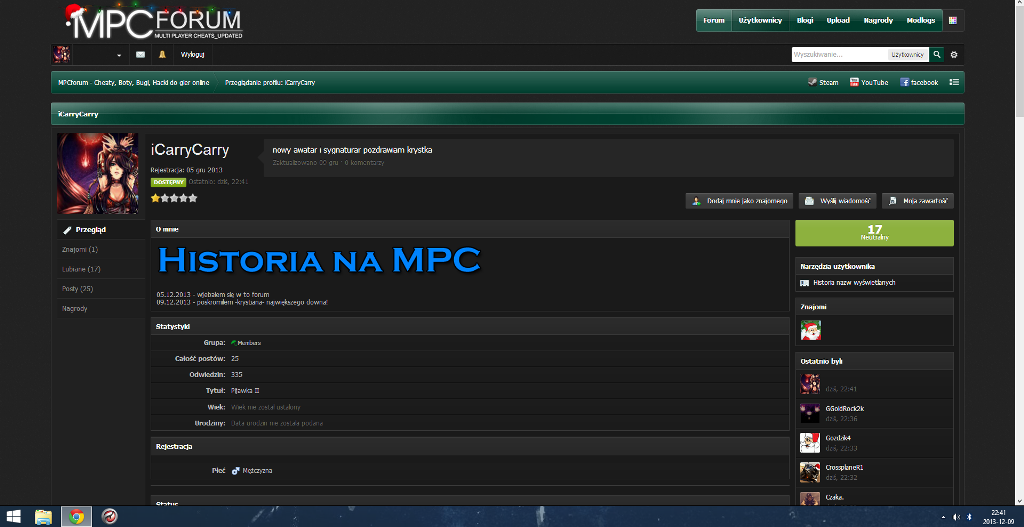Open the red circular taskbar app
The height and width of the screenshot is (527, 1024).
(109, 517)
